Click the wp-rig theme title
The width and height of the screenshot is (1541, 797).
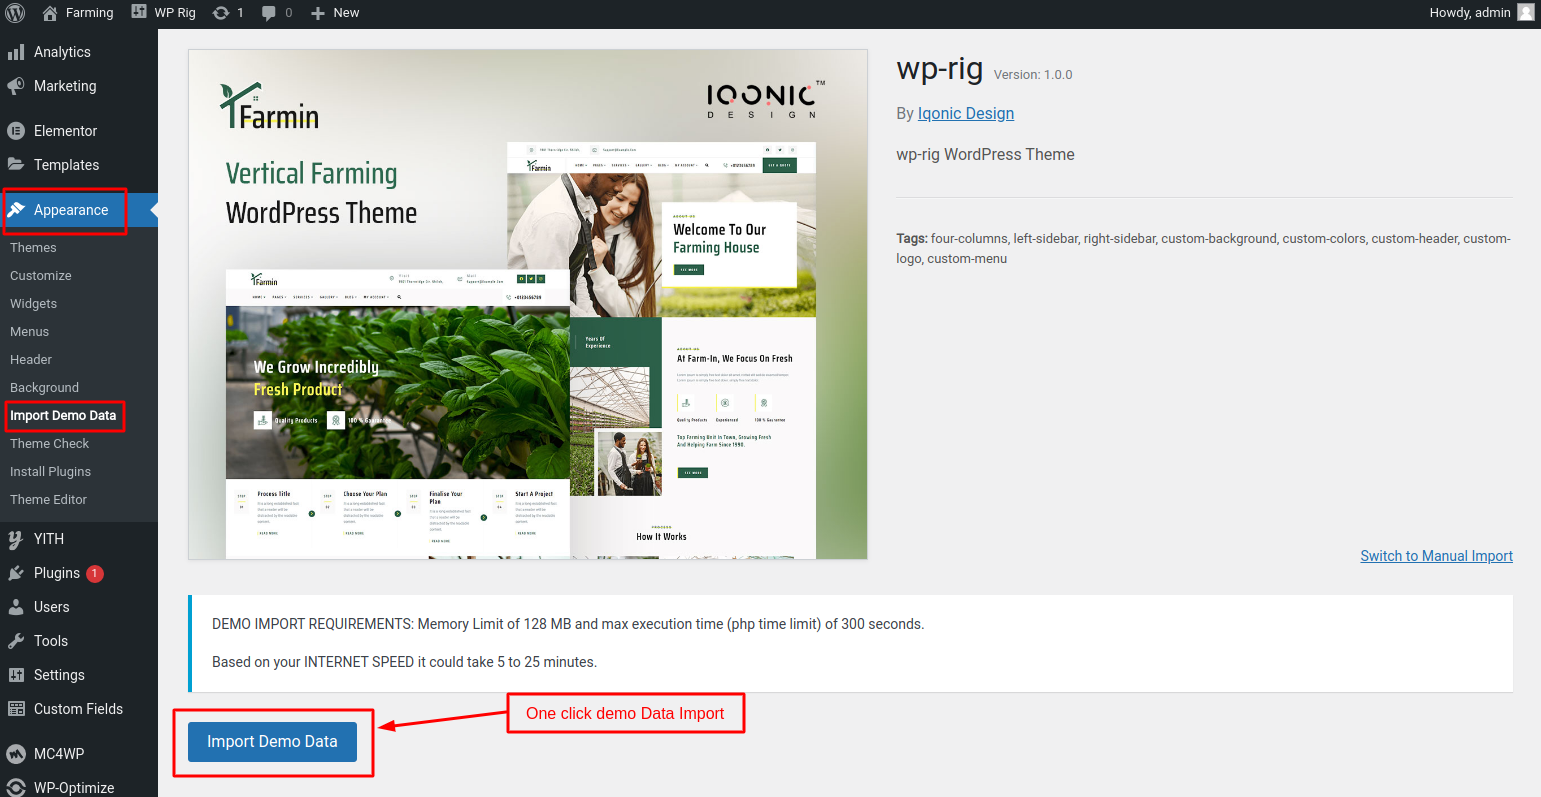(940, 69)
